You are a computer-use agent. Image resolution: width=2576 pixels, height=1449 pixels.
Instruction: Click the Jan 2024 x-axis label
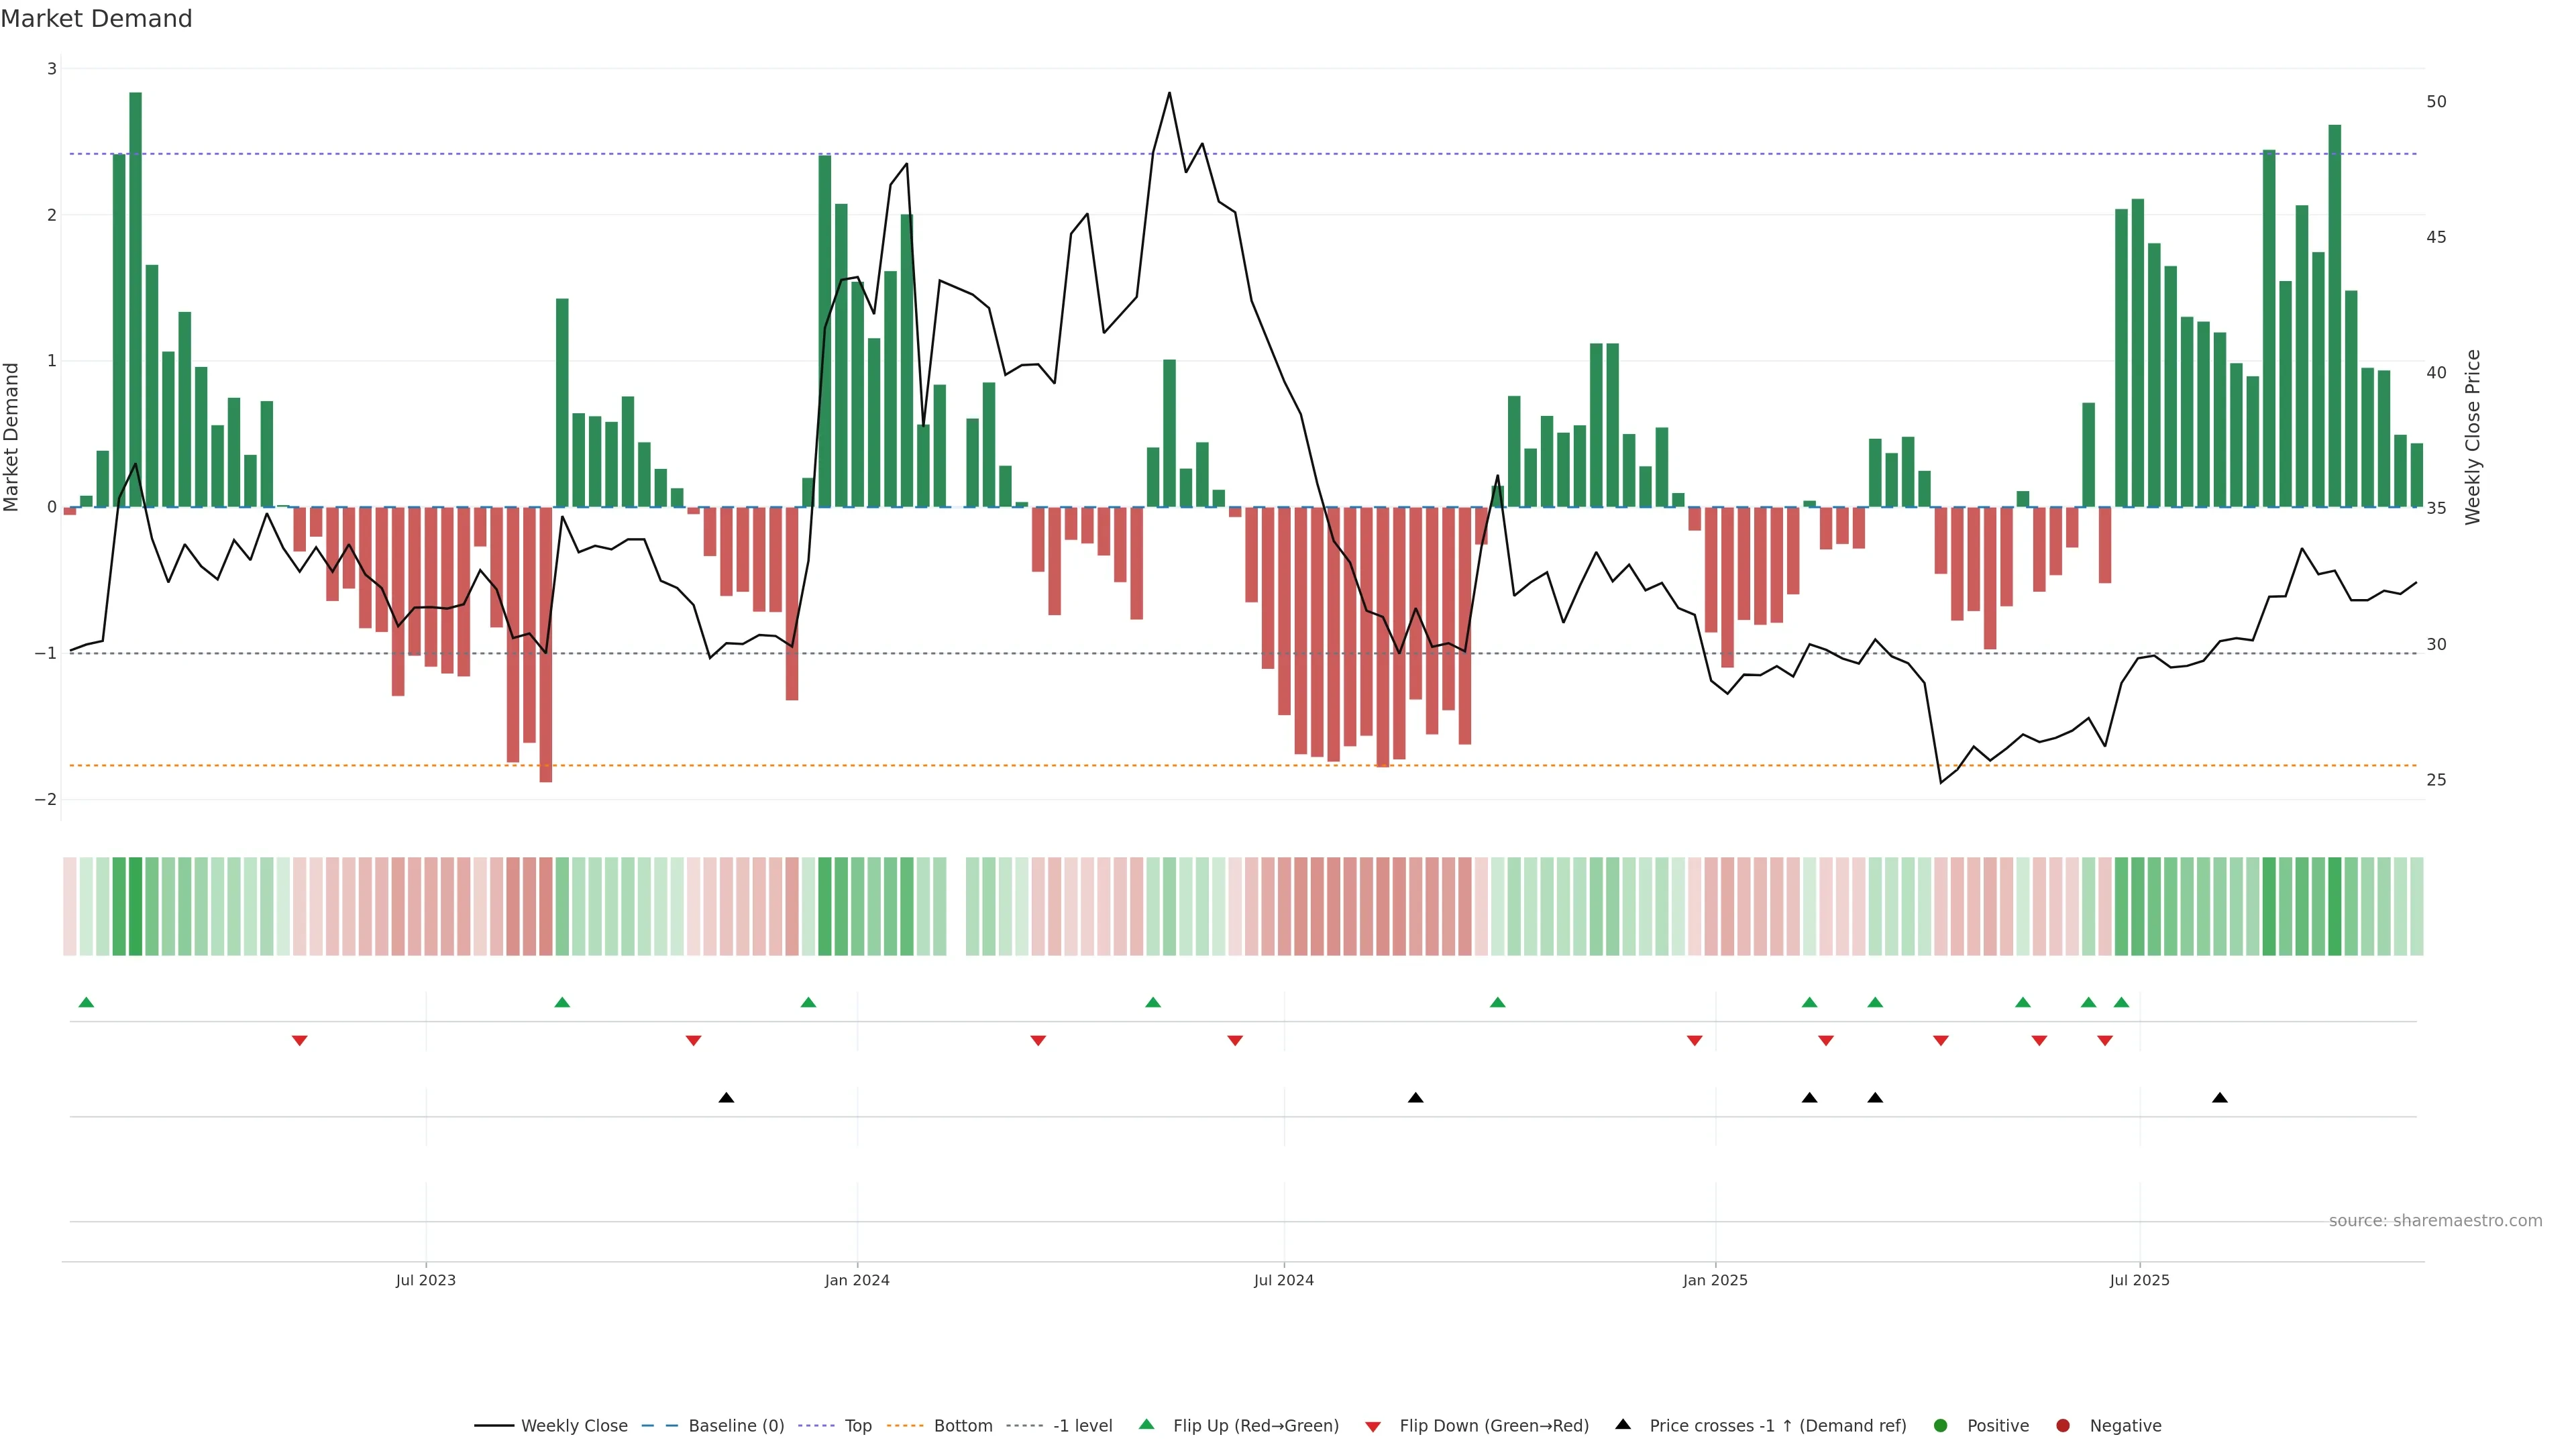(x=857, y=1280)
